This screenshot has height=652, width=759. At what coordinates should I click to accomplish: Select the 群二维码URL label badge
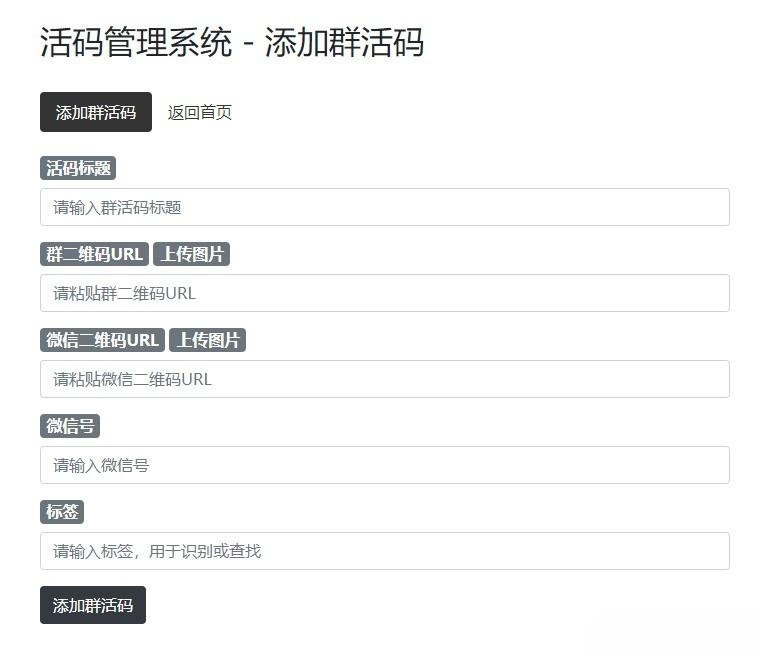(94, 254)
